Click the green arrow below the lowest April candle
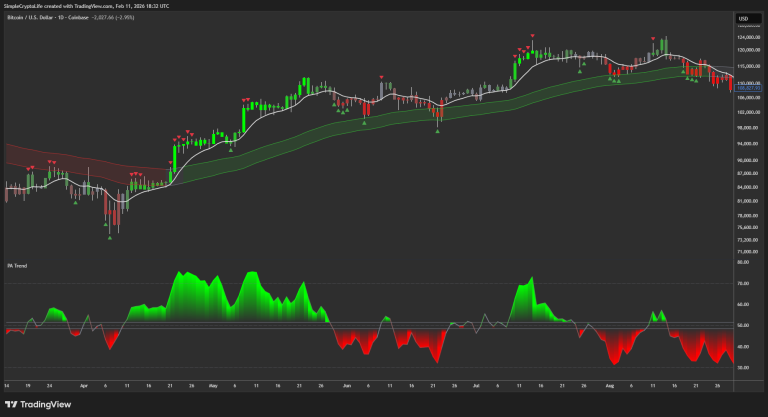Image resolution: width=768 pixels, height=417 pixels. tap(108, 237)
